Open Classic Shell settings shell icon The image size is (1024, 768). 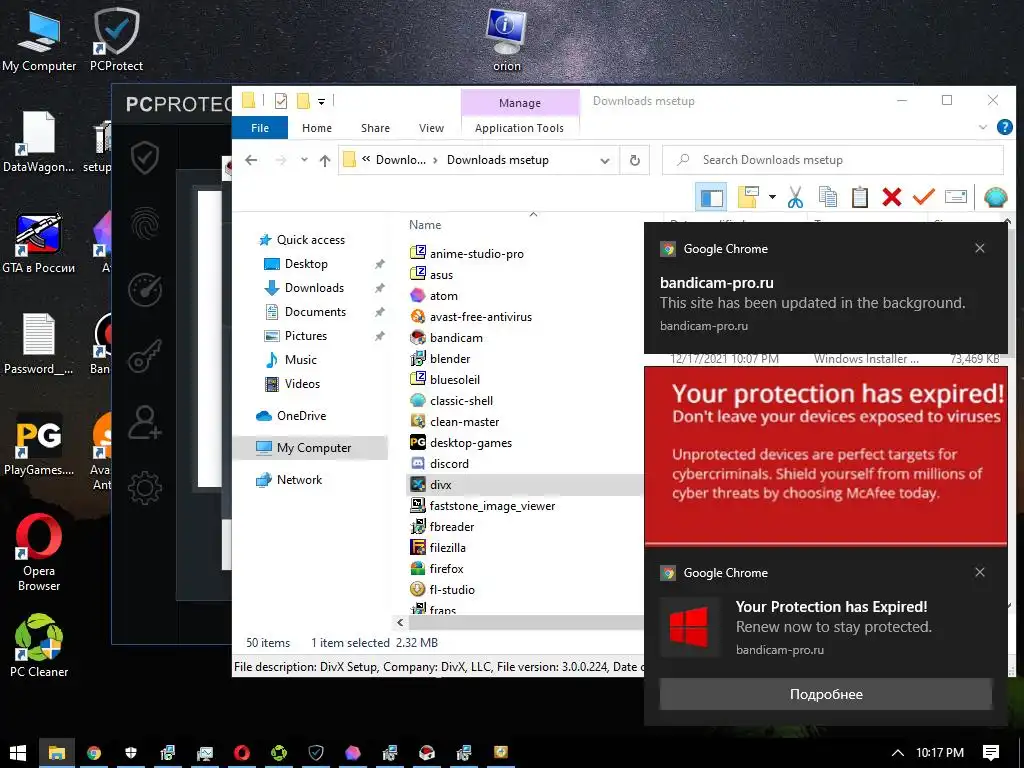995,197
